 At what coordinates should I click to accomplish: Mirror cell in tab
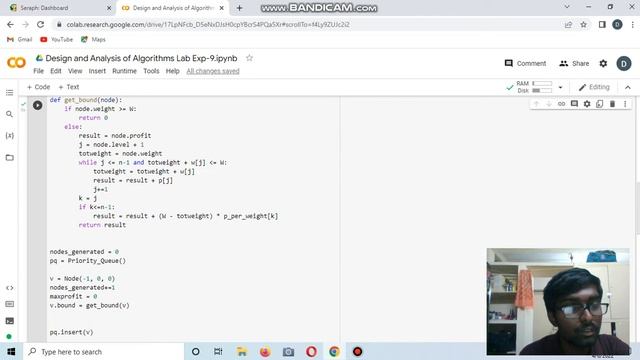tap(600, 104)
